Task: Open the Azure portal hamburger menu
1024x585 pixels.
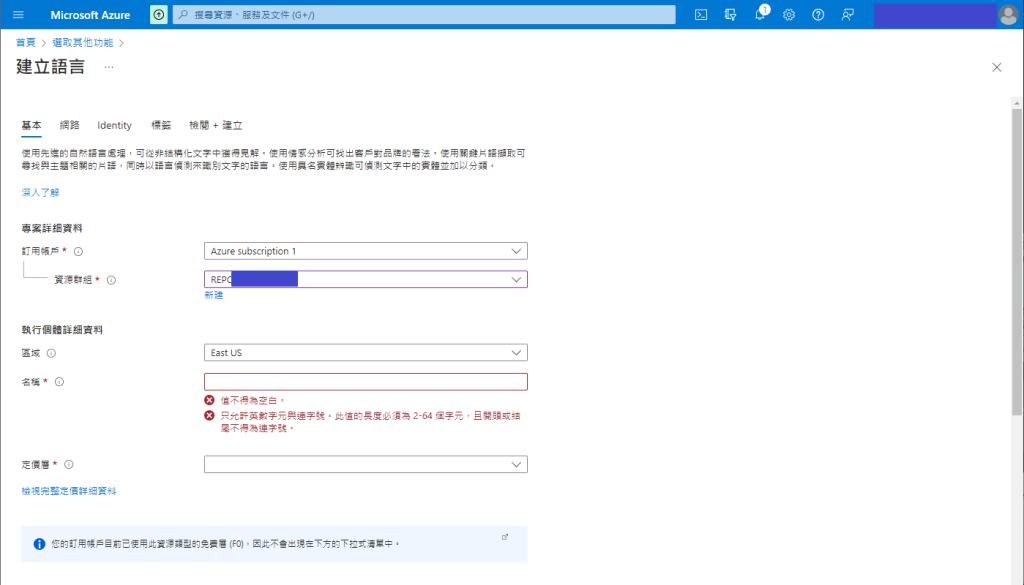Action: [18, 15]
